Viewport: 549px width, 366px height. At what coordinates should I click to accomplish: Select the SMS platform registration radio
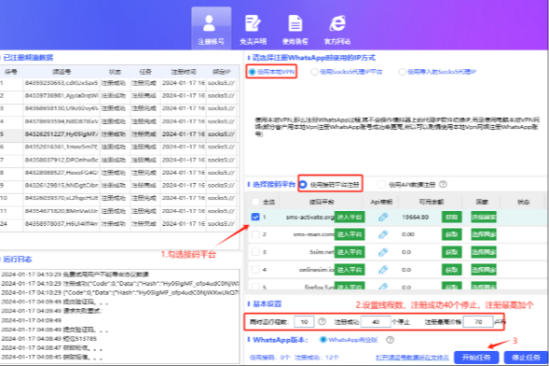coord(330,184)
